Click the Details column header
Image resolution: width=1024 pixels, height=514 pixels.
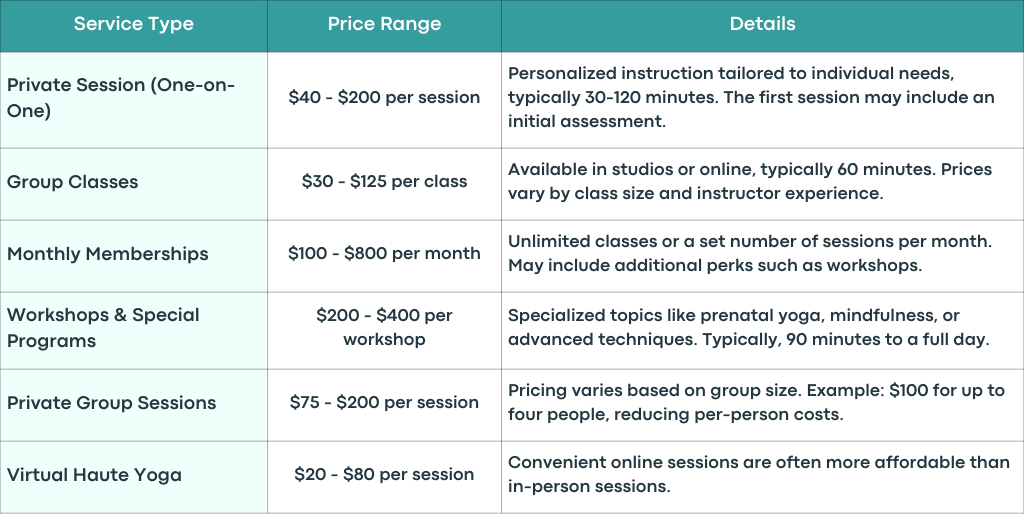tap(762, 24)
